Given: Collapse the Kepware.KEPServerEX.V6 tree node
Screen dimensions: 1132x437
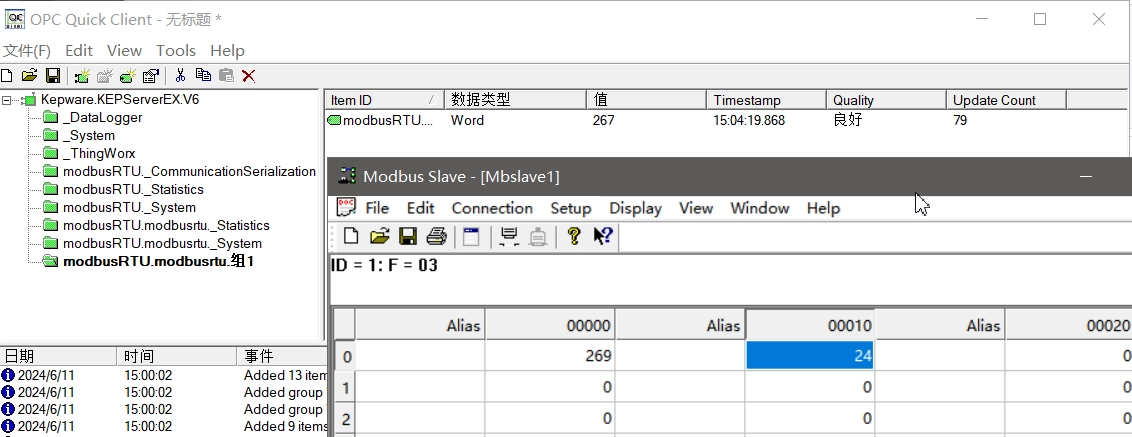Looking at the screenshot, I should (7, 100).
